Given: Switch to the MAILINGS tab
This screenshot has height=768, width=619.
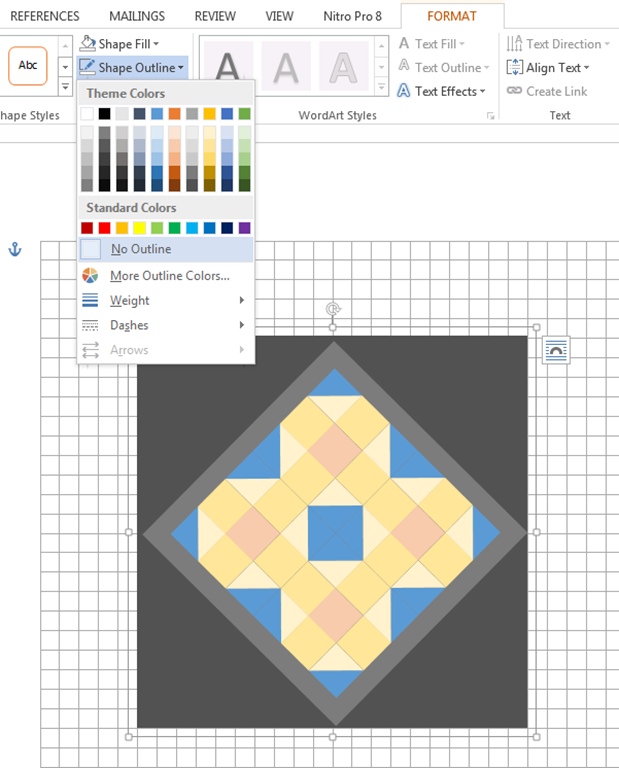Looking at the screenshot, I should (x=137, y=16).
